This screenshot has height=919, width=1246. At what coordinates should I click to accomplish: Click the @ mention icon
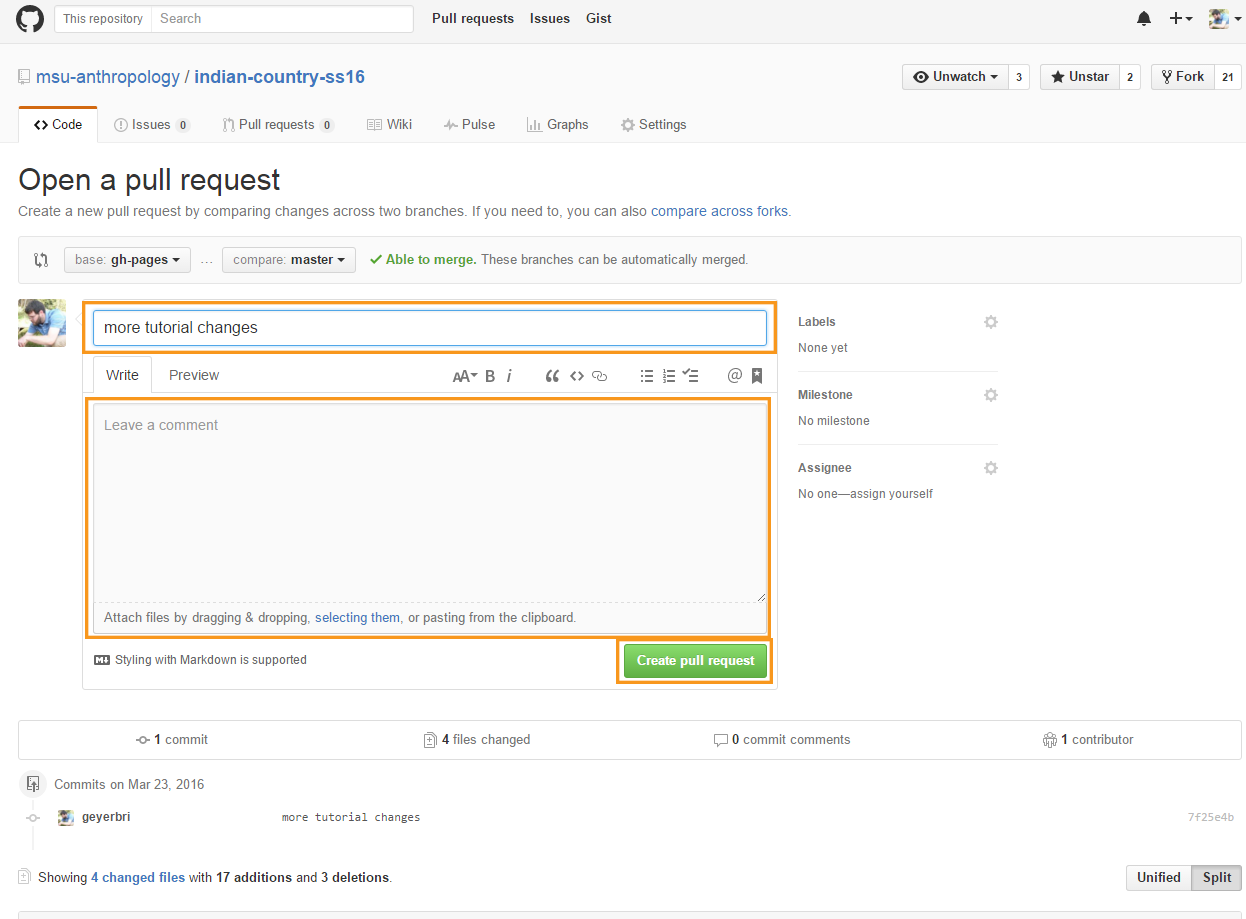pyautogui.click(x=734, y=376)
